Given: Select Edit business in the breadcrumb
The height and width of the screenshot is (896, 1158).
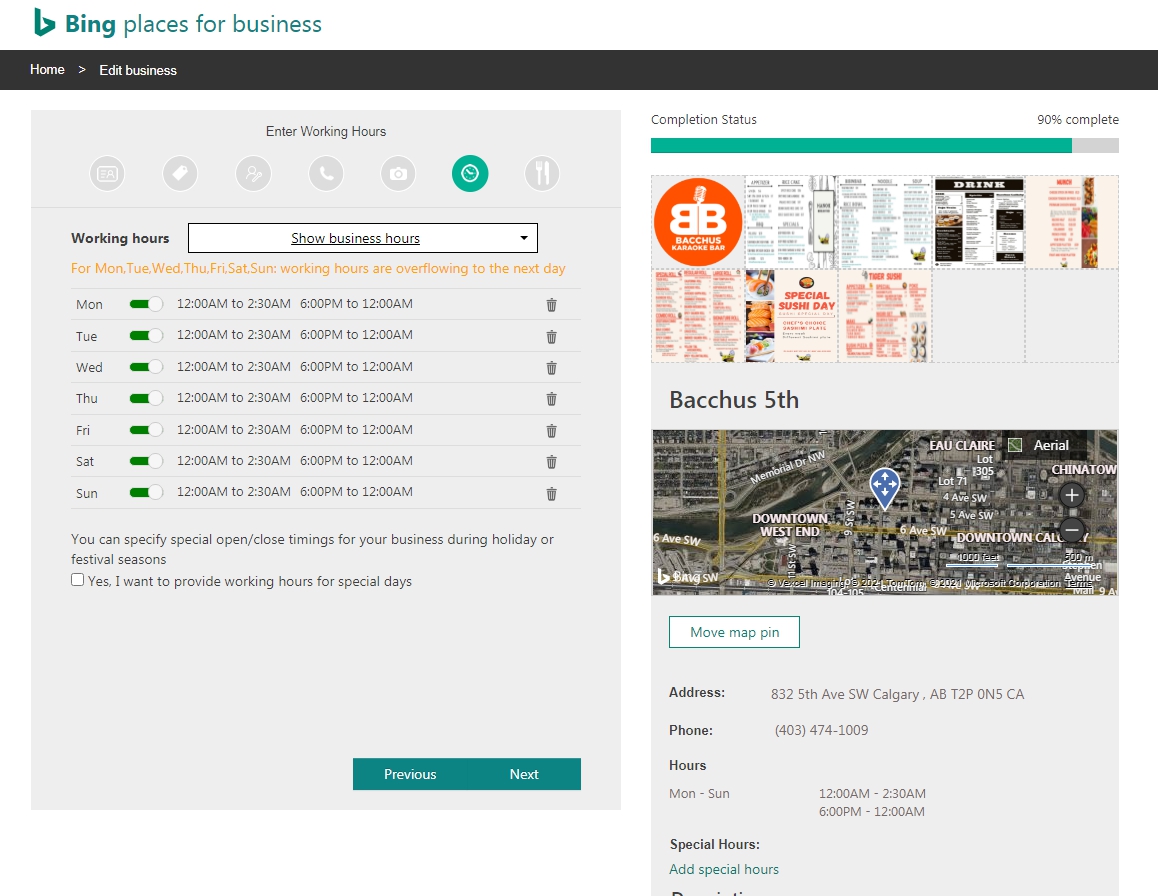Looking at the screenshot, I should (x=138, y=70).
